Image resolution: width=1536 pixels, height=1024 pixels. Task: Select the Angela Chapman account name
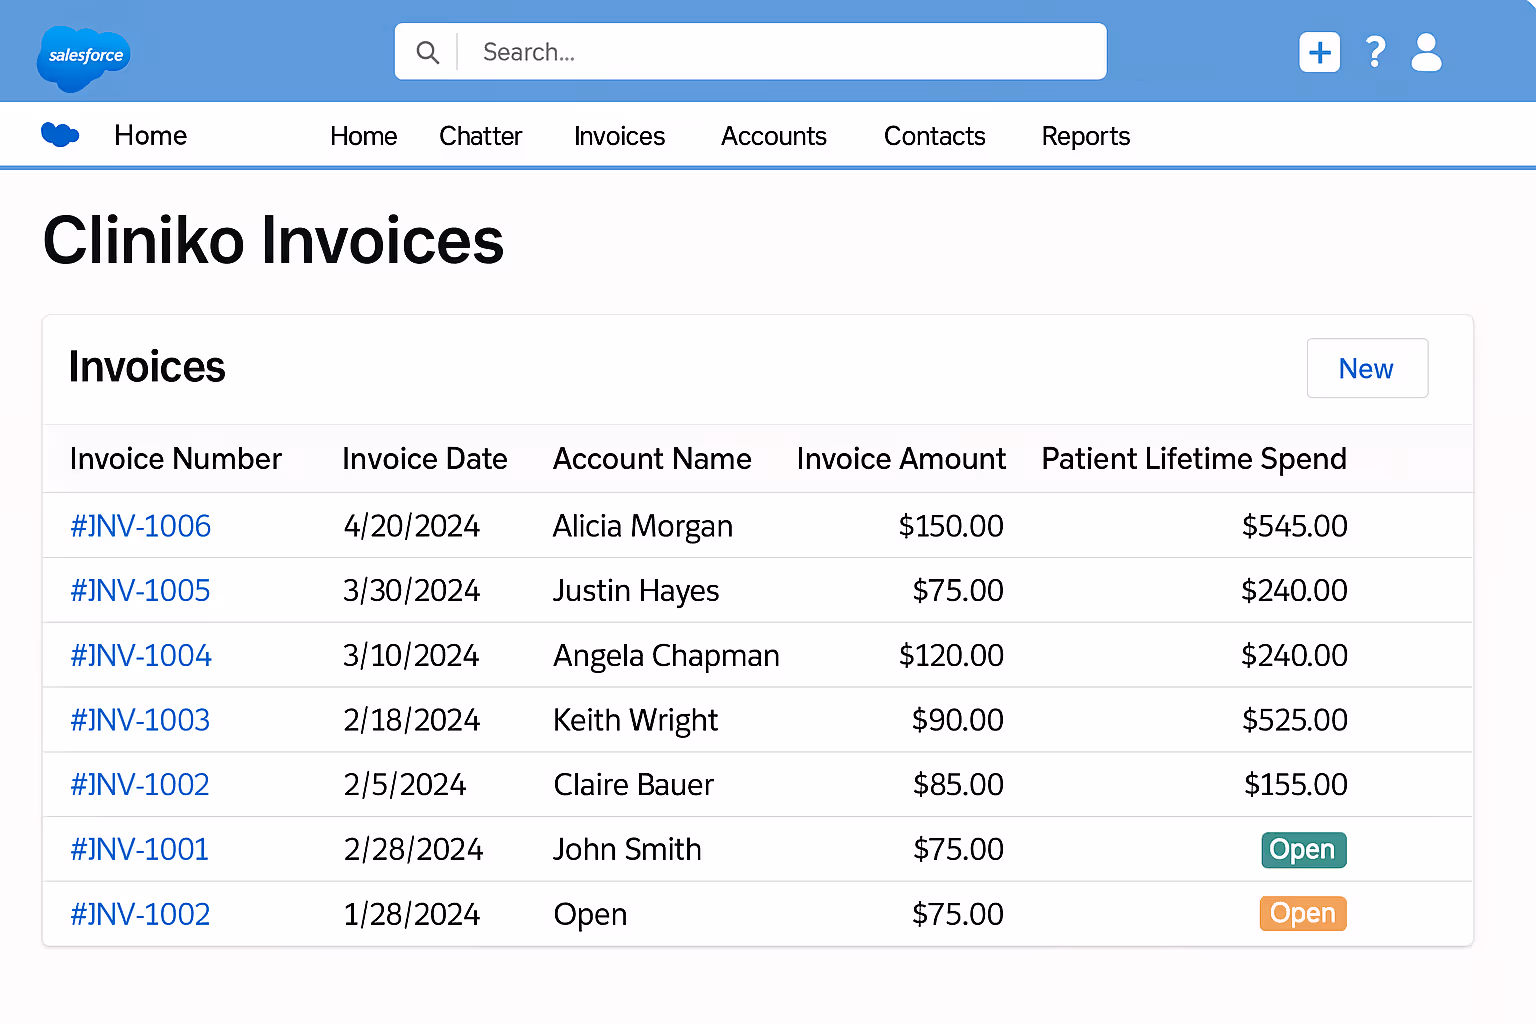(666, 656)
